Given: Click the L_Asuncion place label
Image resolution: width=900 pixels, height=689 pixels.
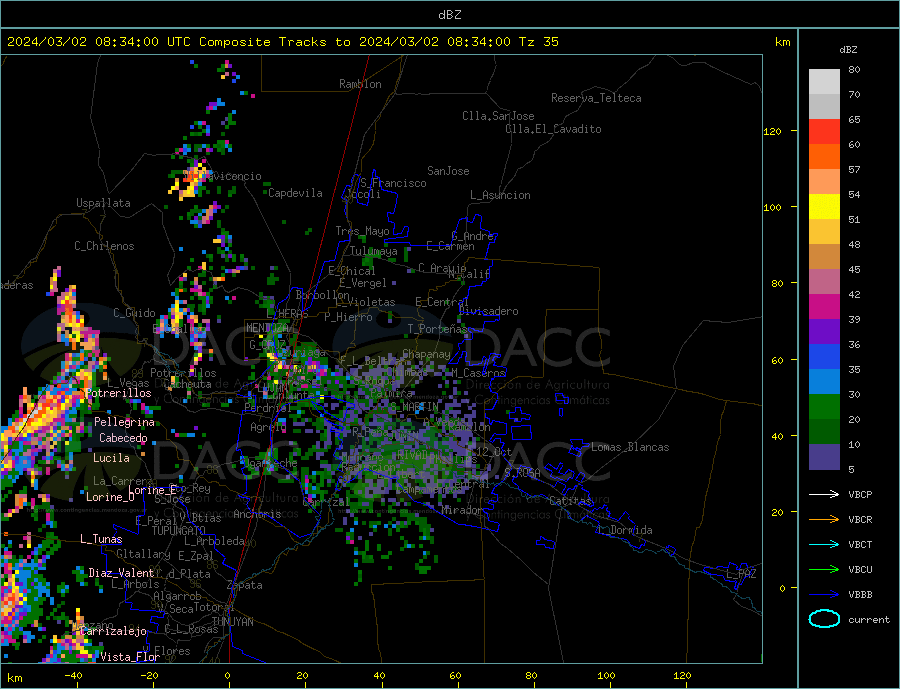Looking at the screenshot, I should [500, 195].
